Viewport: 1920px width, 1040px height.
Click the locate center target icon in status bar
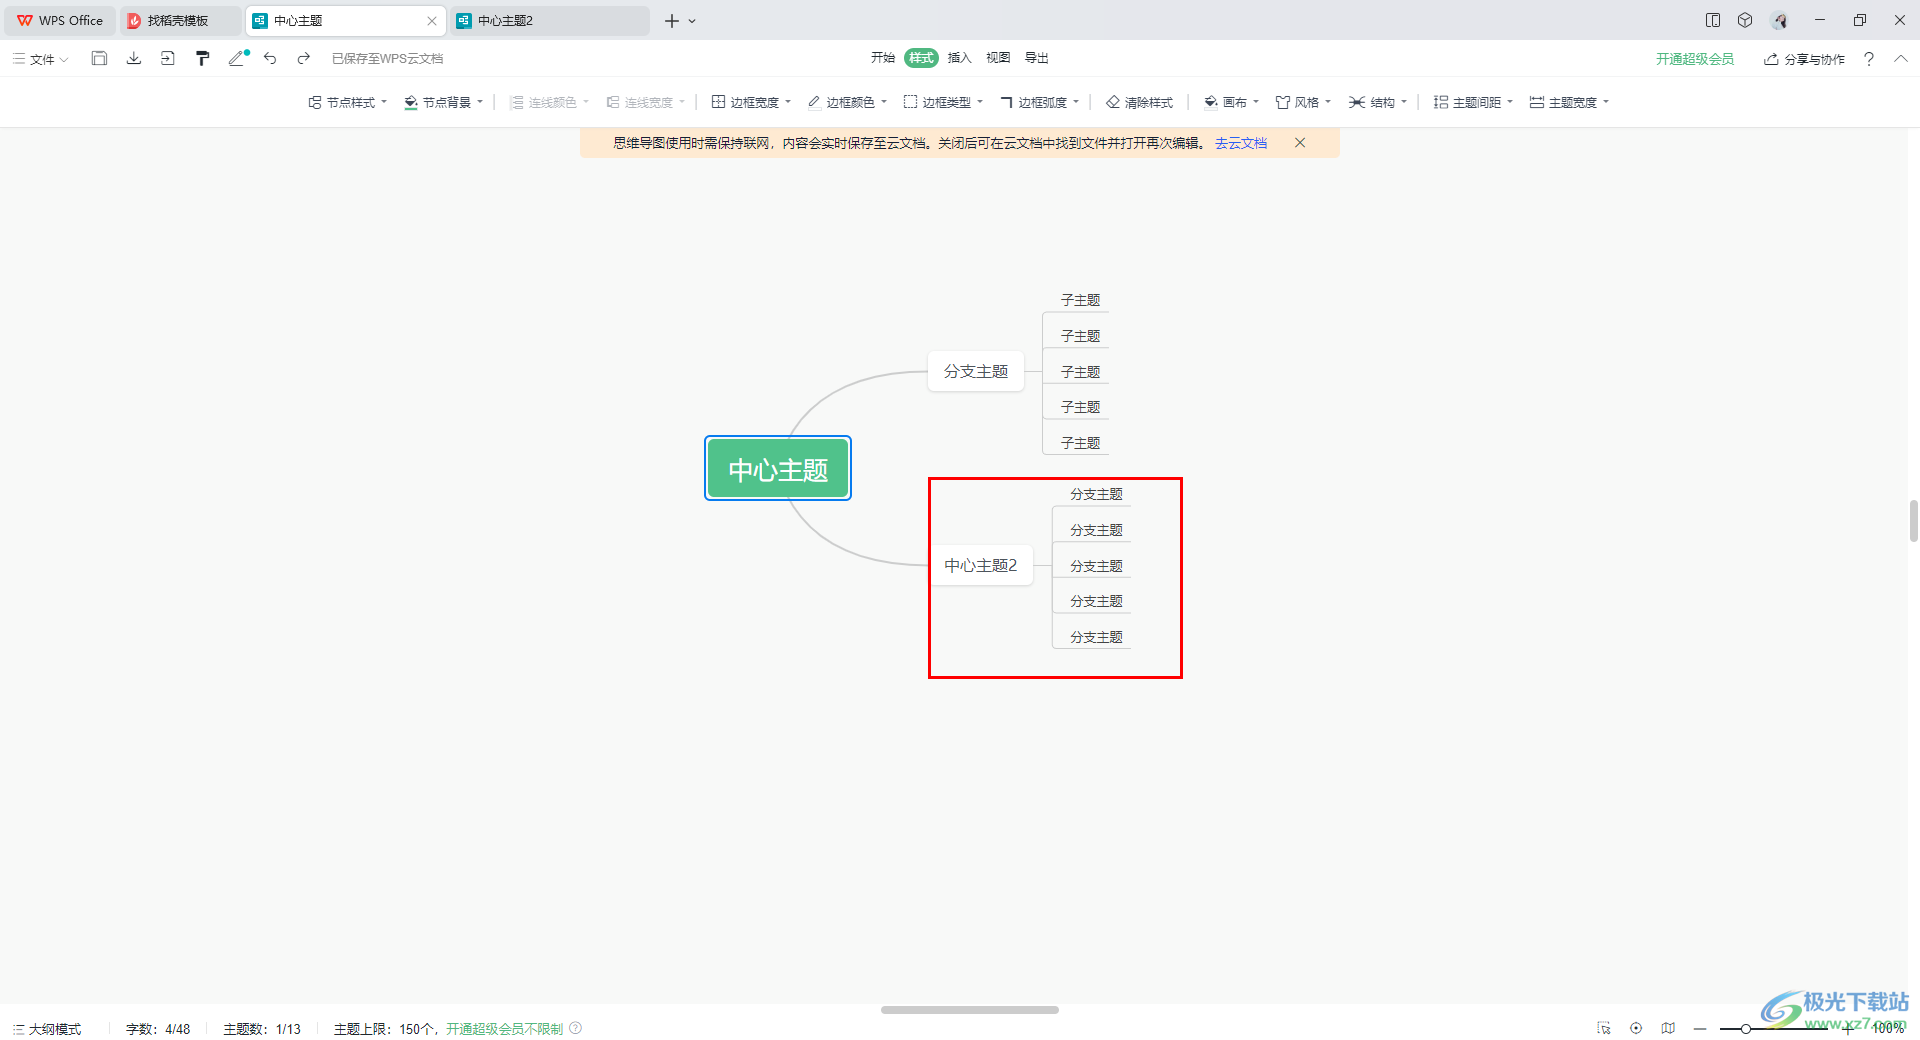(x=1636, y=1028)
